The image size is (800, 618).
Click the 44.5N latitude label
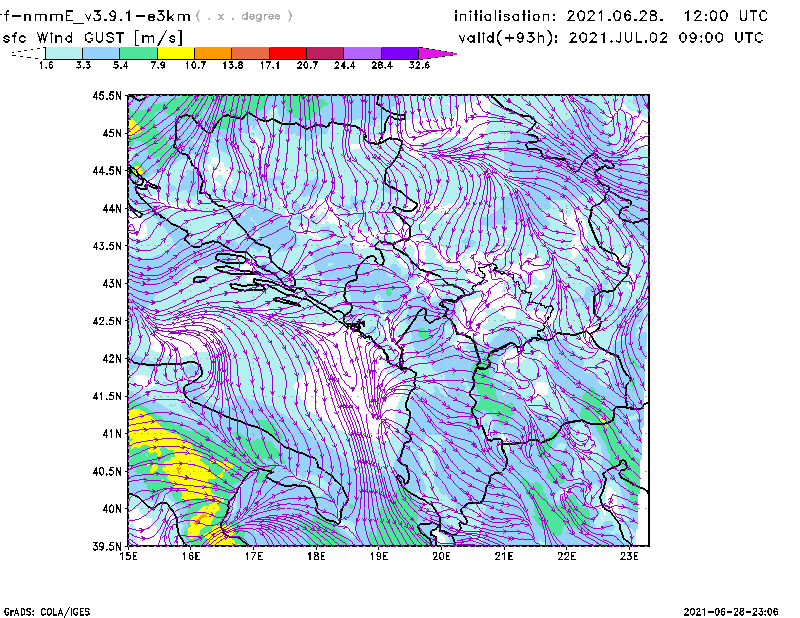(107, 170)
